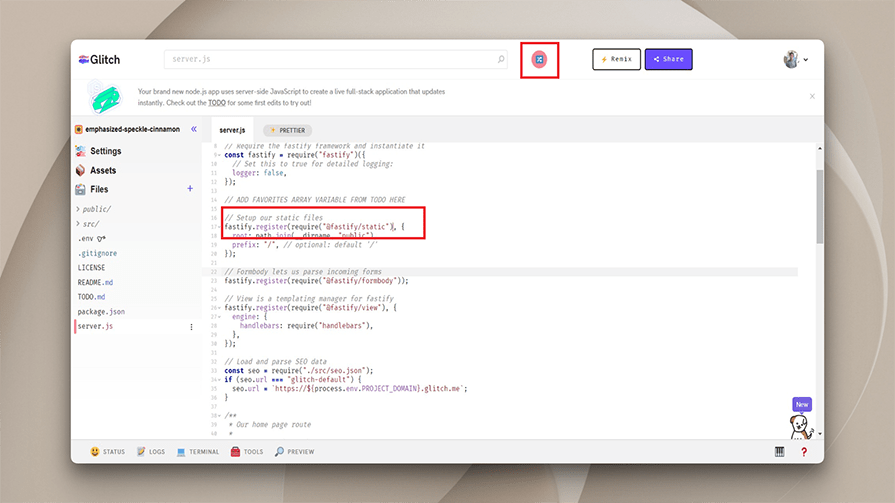The height and width of the screenshot is (503, 895).
Task: Click the Files clipboard icon
Action: pyautogui.click(x=80, y=190)
